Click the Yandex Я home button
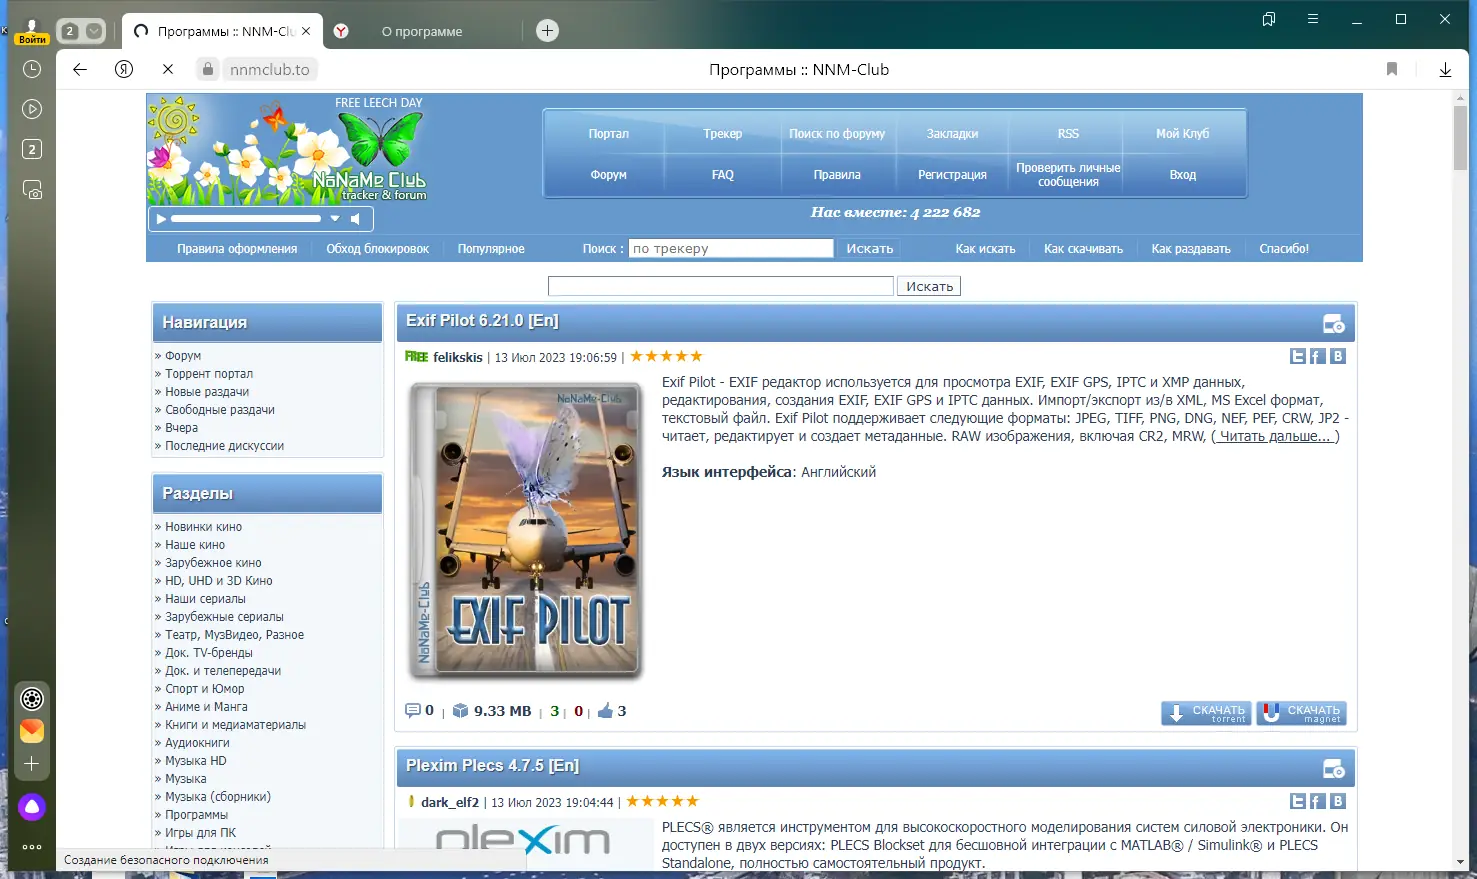 coord(124,69)
